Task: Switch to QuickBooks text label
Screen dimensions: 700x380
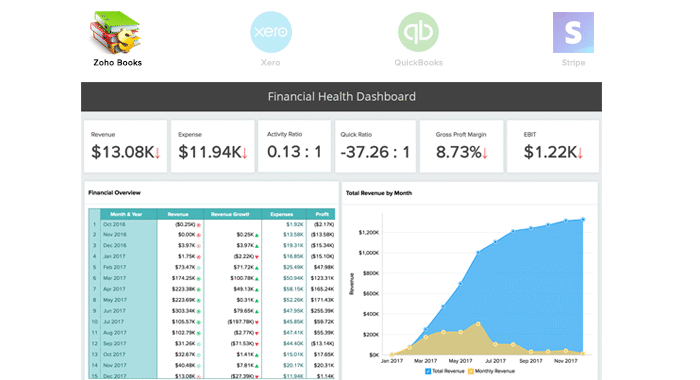Action: pos(418,63)
